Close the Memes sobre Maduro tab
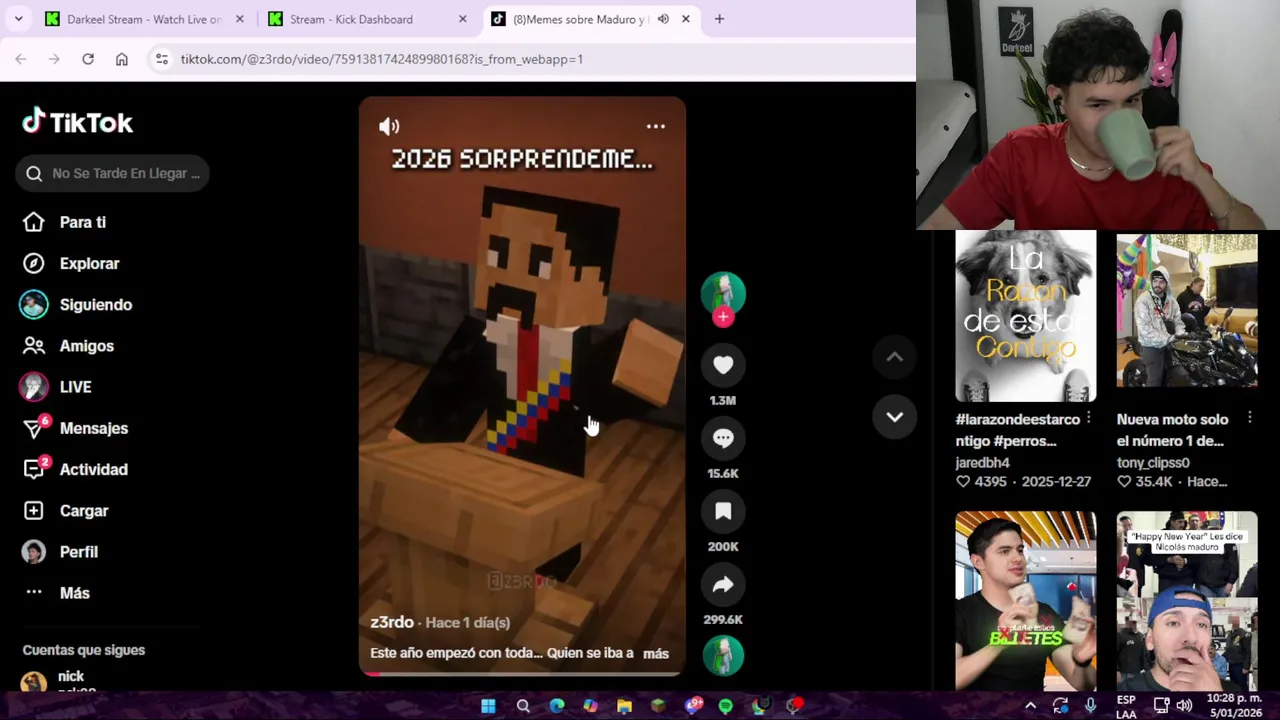Viewport: 1280px width, 720px height. coord(686,19)
